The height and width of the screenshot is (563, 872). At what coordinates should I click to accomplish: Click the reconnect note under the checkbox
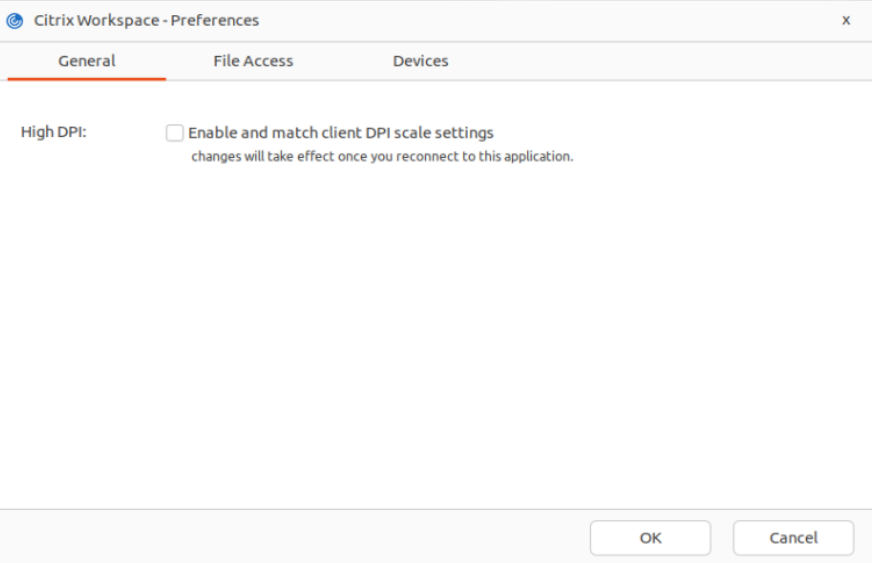[x=382, y=156]
